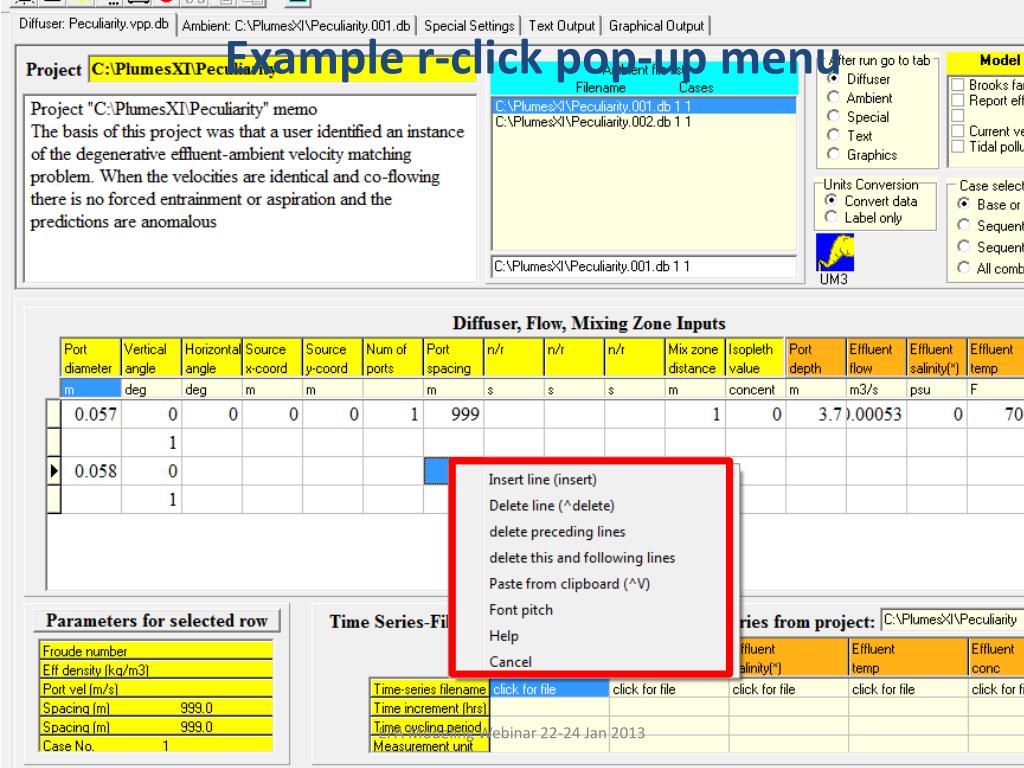The image size is (1024, 768).
Task: Click the 'concent' unit cell
Action: tap(755, 389)
